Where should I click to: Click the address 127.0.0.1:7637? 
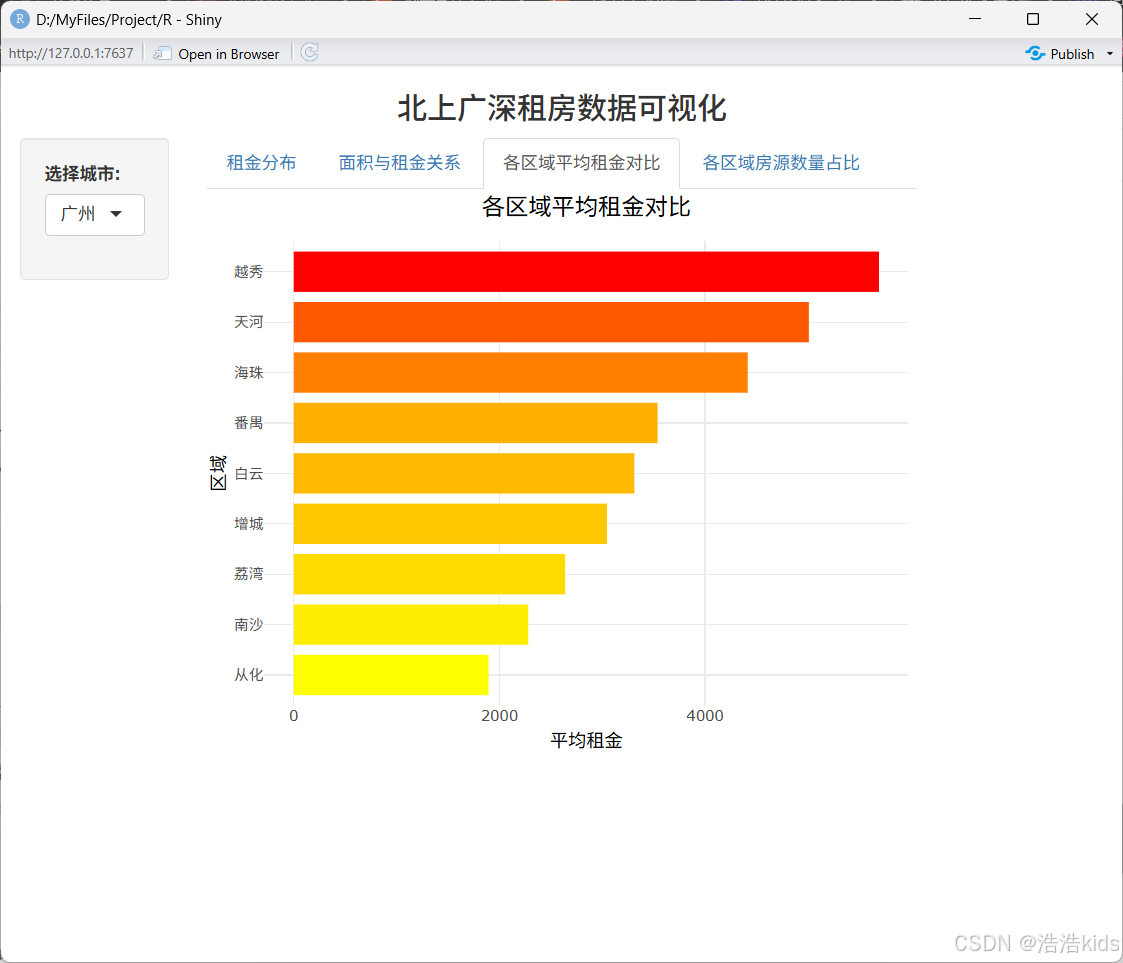click(x=71, y=53)
